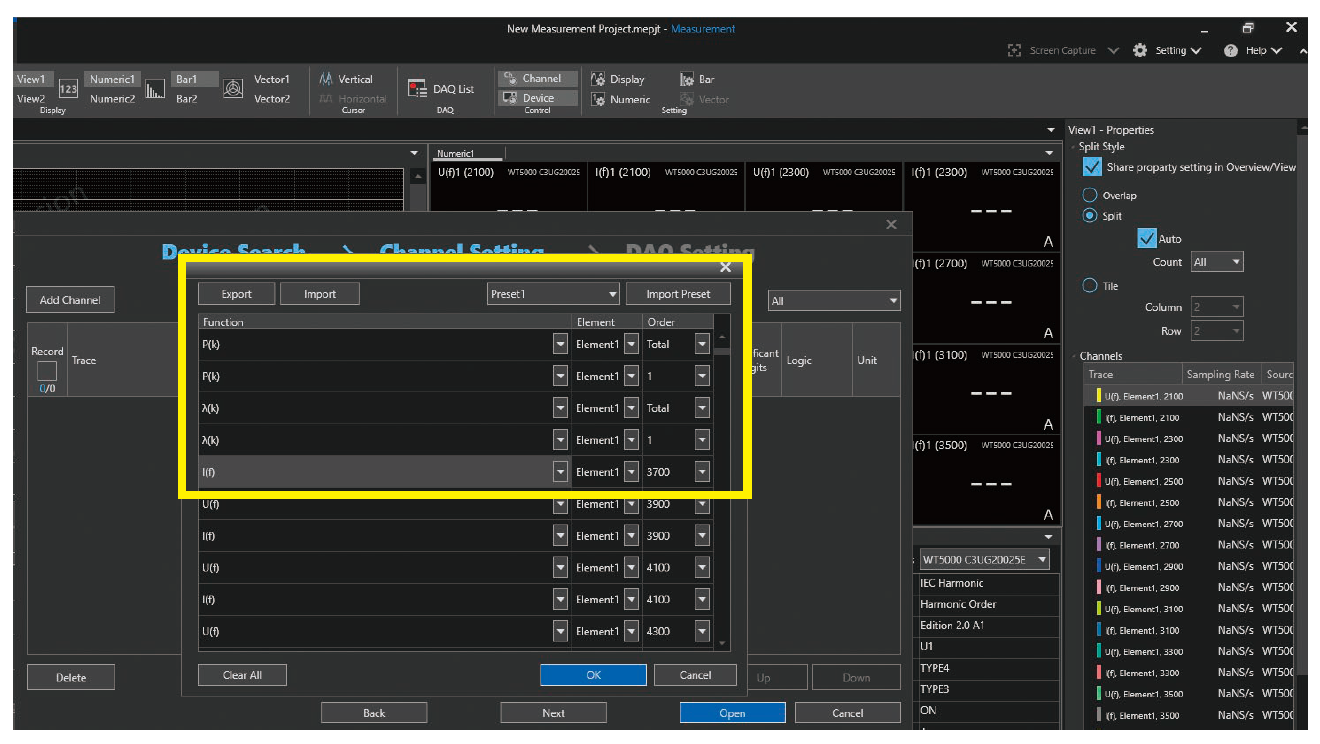Screen dimensions: 1320x744
Task: Click the Export button
Action: [x=236, y=293]
